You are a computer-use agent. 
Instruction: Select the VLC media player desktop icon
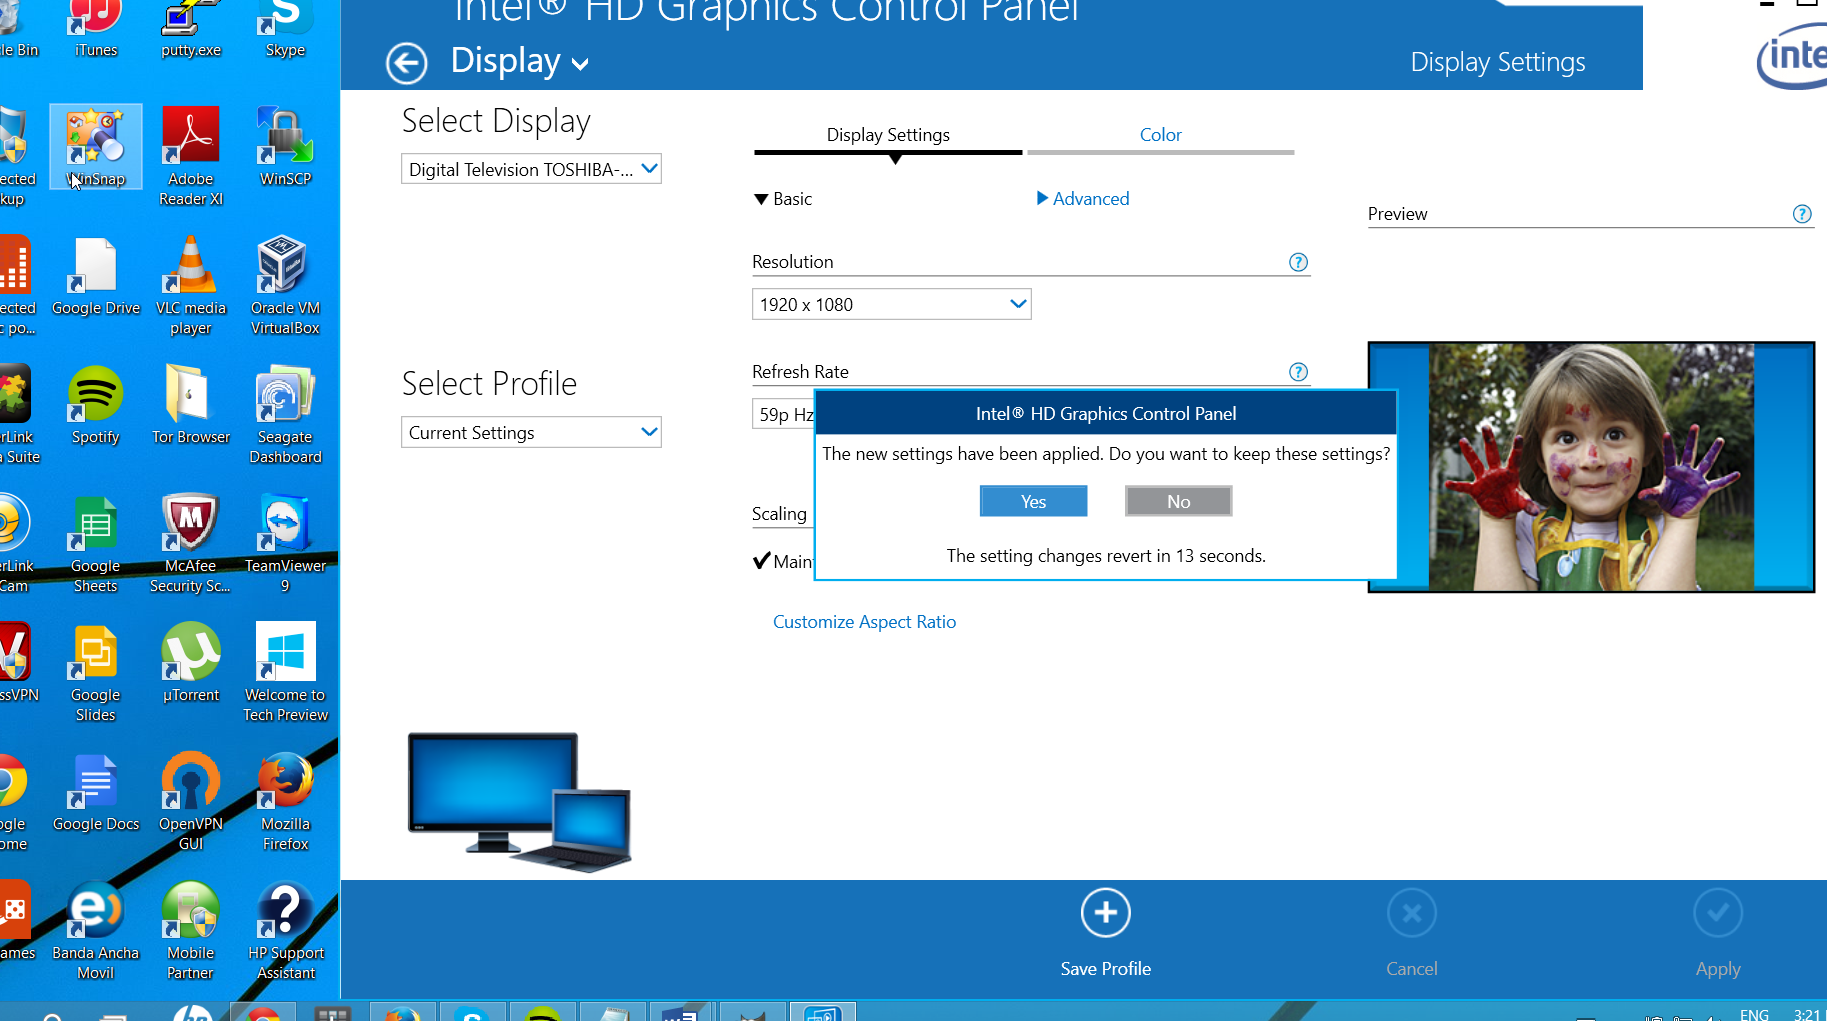(x=191, y=285)
